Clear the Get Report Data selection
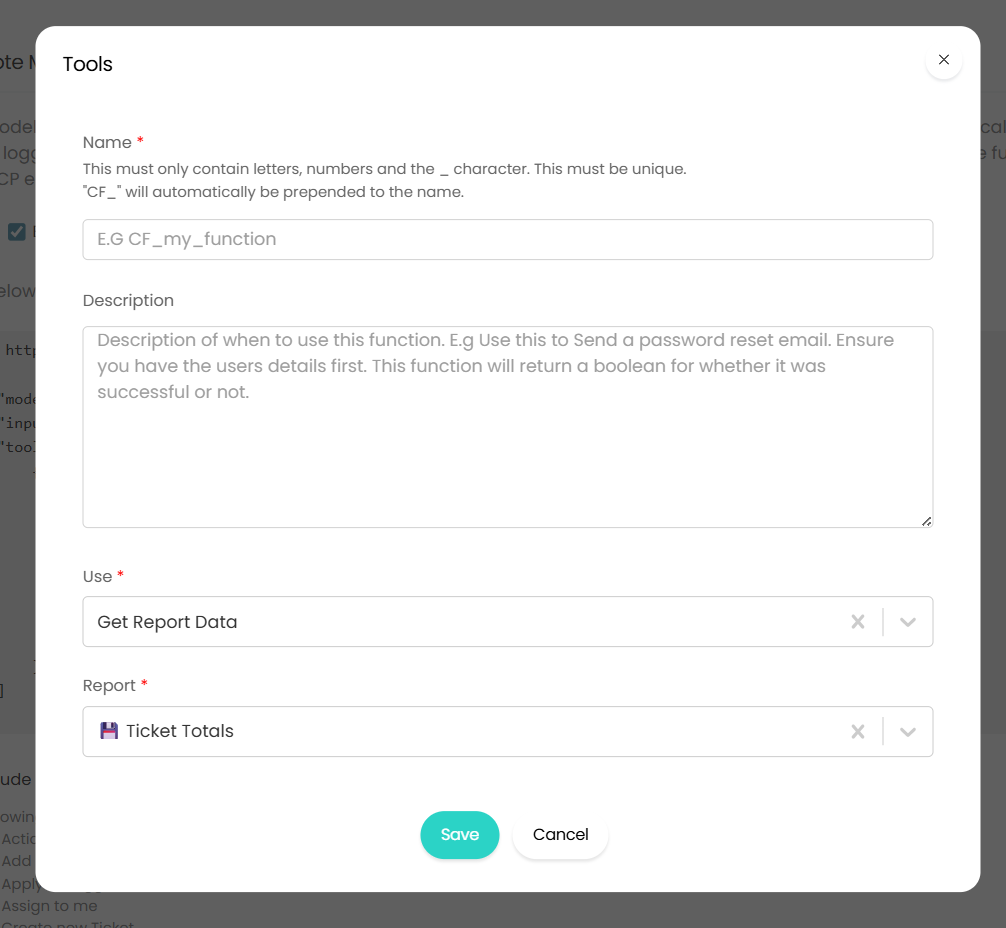 857,622
